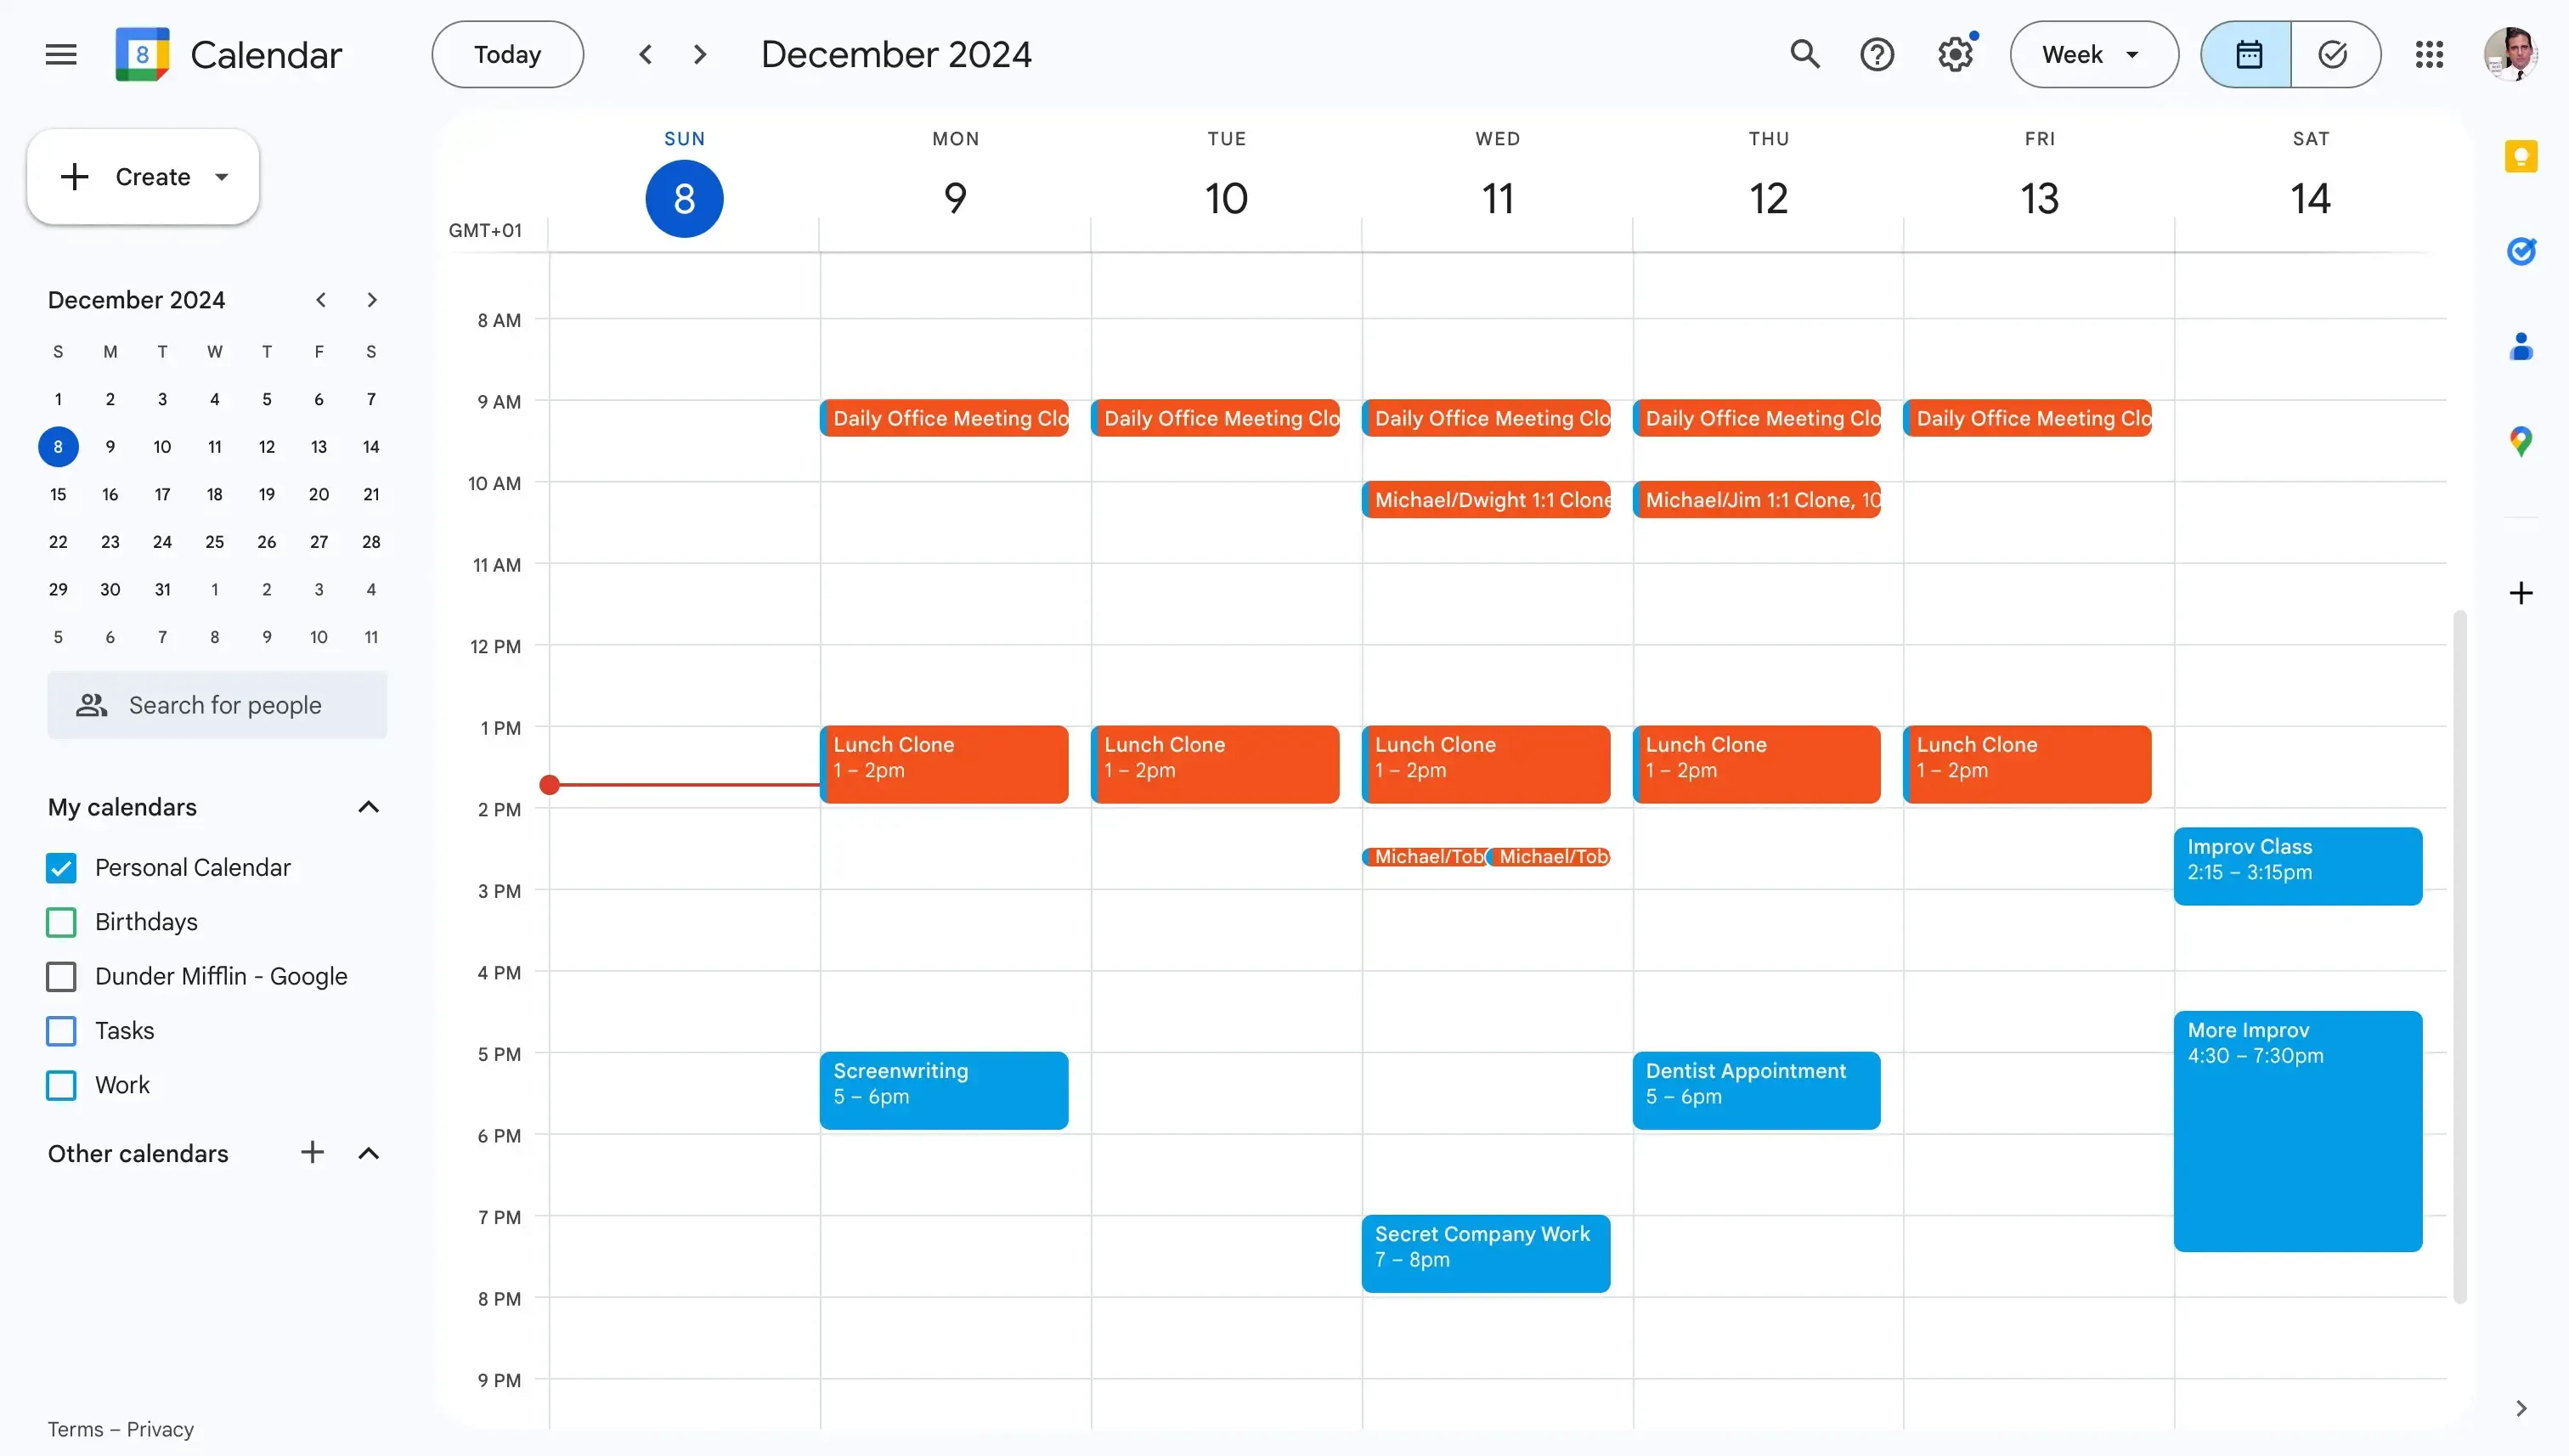Enable the Birthdays calendar
This screenshot has width=2569, height=1456.
point(60,921)
